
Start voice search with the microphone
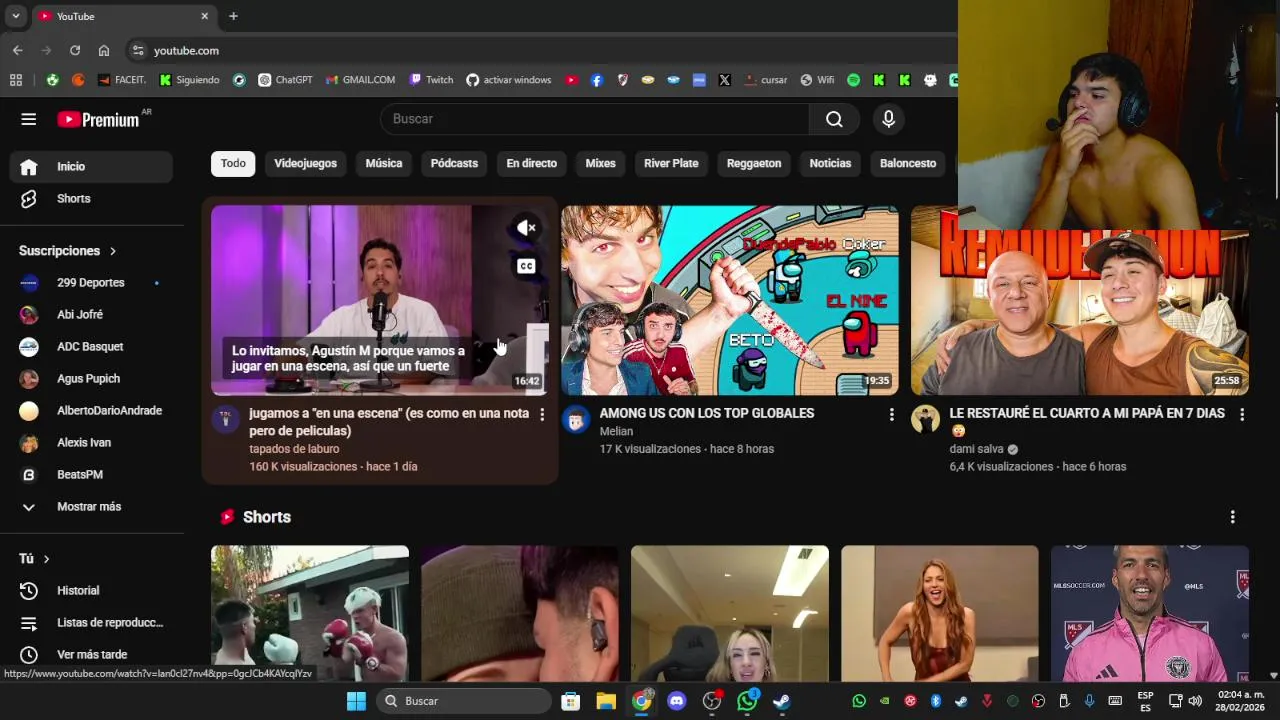click(x=888, y=119)
